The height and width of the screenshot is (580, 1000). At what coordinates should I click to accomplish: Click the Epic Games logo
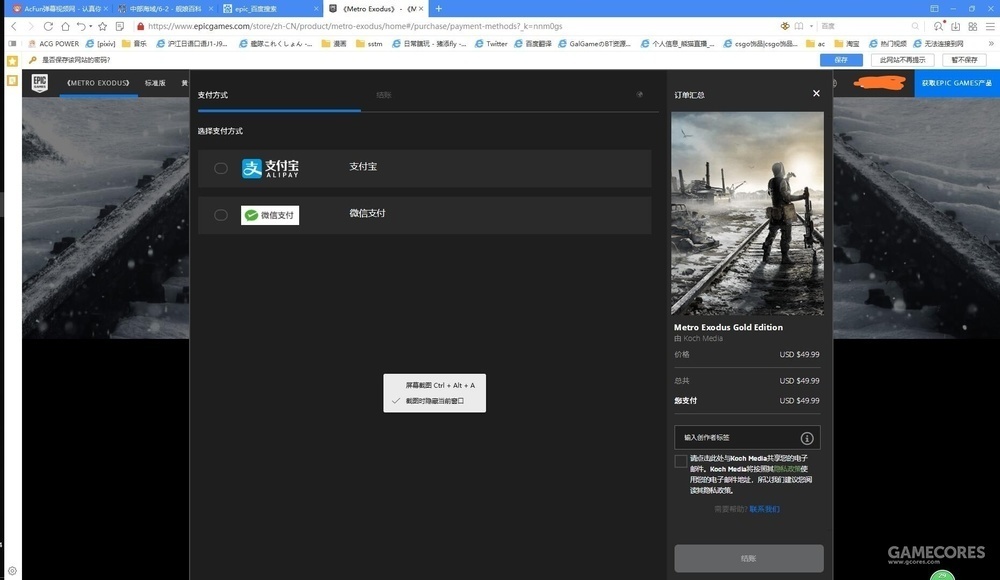39,83
